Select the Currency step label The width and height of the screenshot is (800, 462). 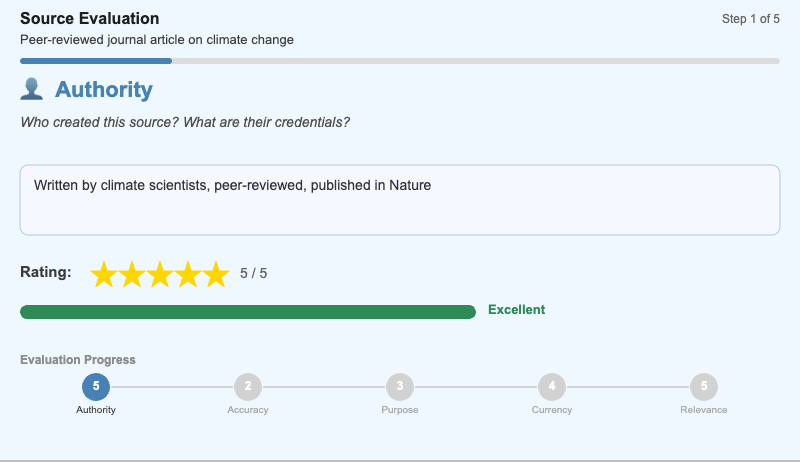coord(552,410)
